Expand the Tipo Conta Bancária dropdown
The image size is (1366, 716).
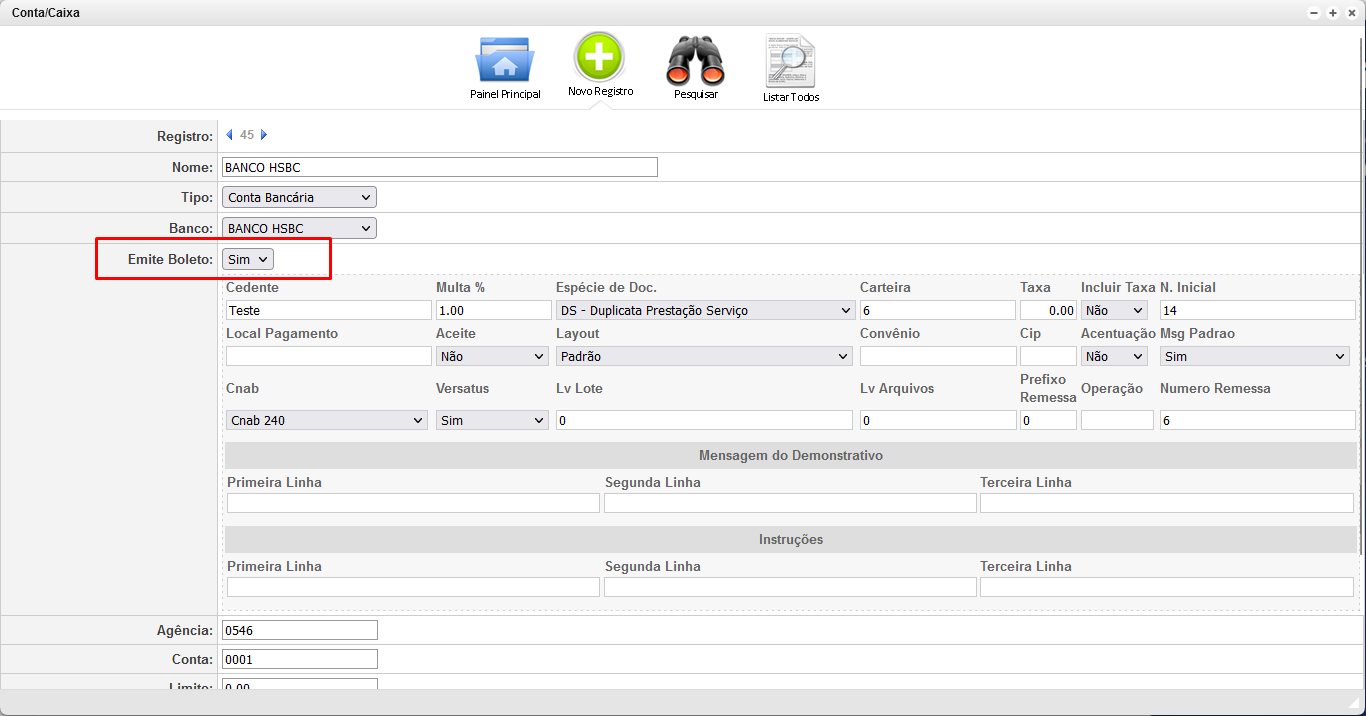(x=299, y=197)
